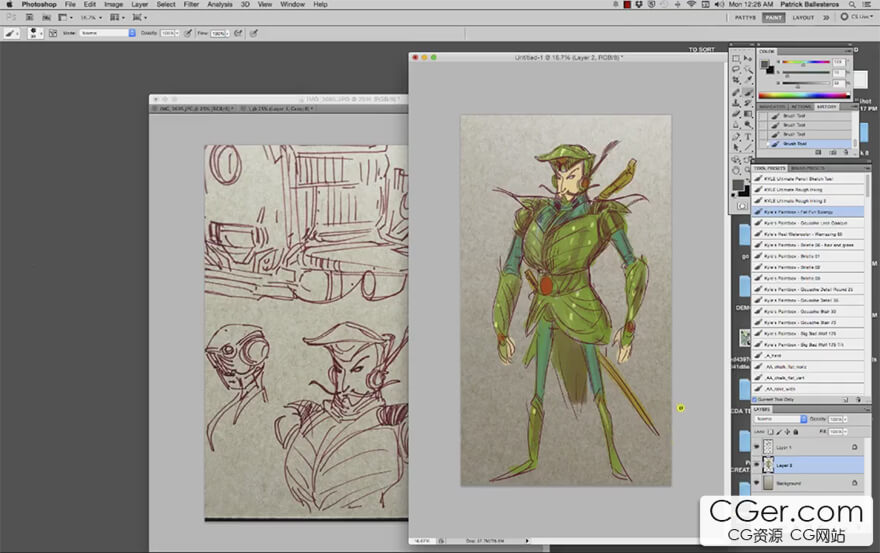Select the Lasso tool
This screenshot has width=880, height=553.
pyautogui.click(x=736, y=69)
